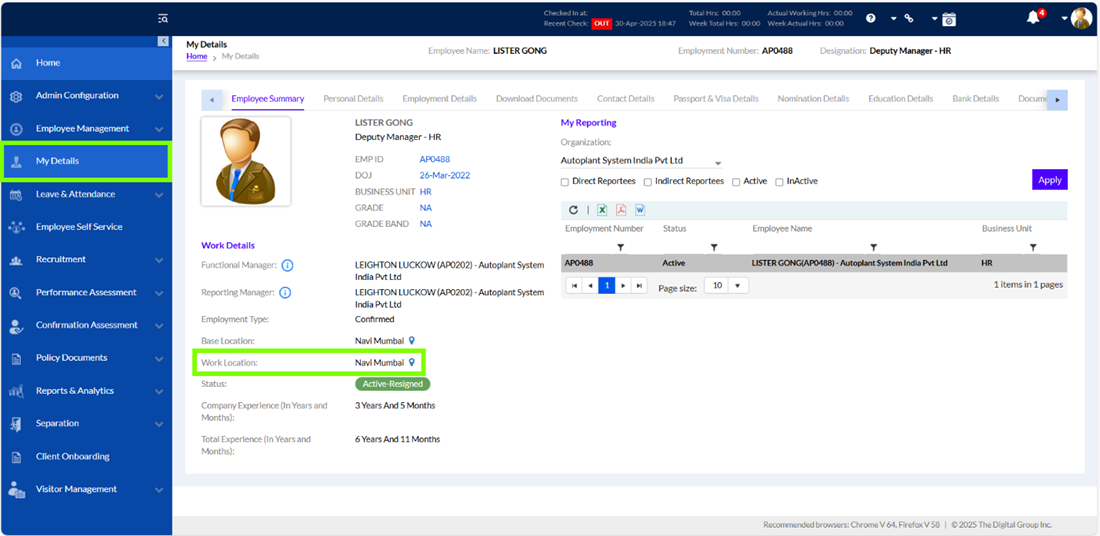Image resolution: width=1100 pixels, height=536 pixels.
Task: Follow the Home breadcrumb link
Action: 196,56
